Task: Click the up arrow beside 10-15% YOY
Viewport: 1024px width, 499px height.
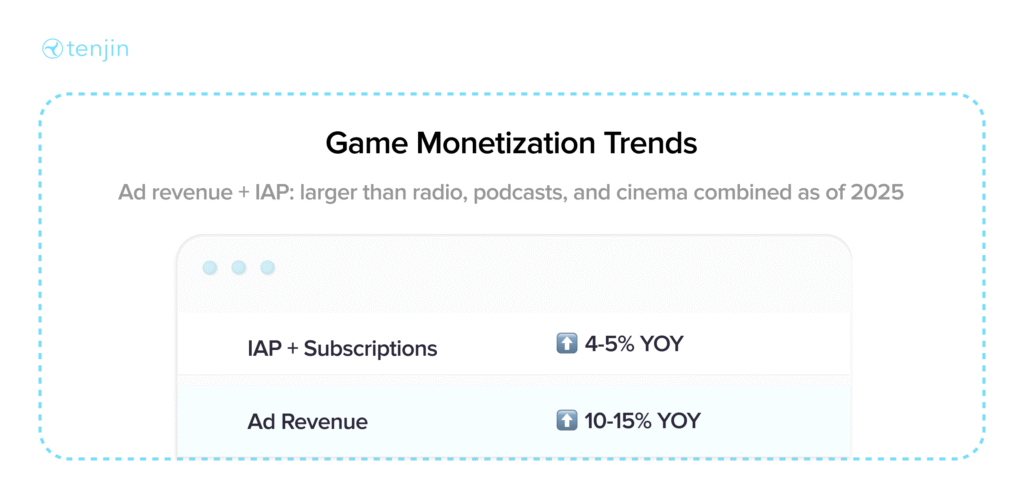Action: point(566,421)
